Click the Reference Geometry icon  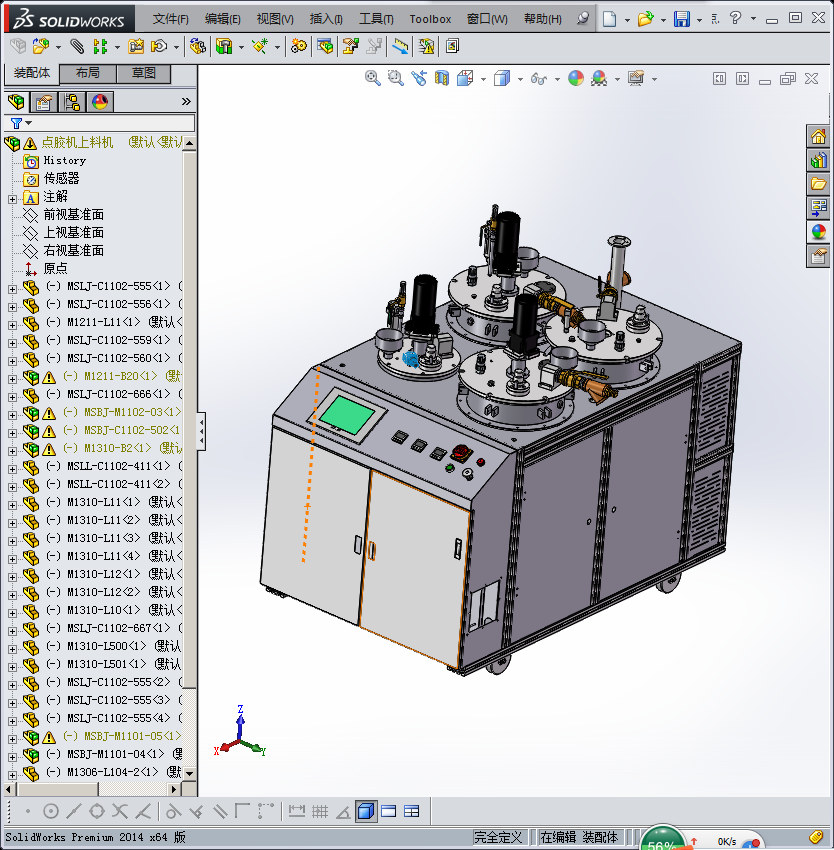260,47
